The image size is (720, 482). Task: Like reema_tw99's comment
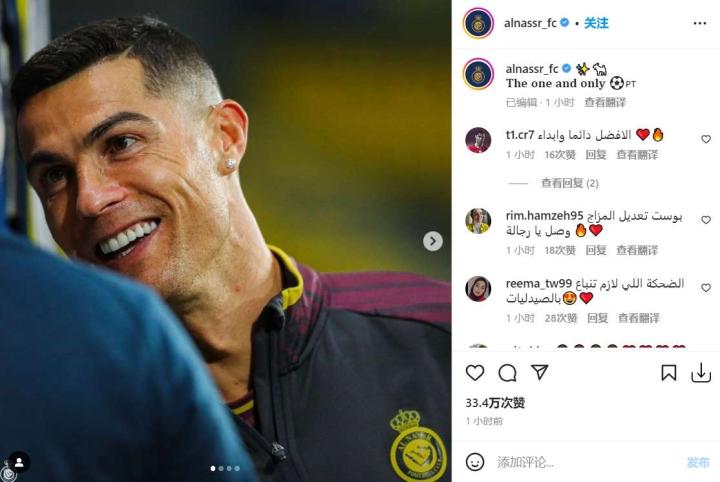point(706,288)
